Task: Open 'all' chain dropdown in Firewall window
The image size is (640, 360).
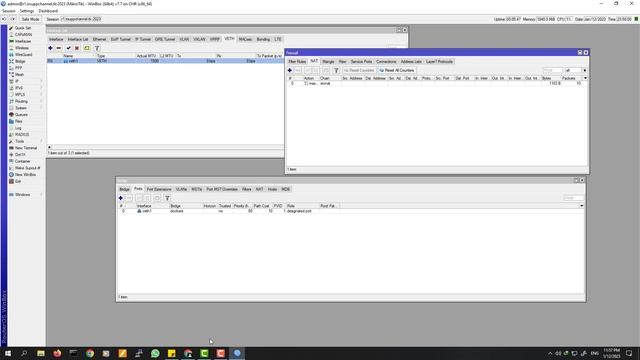Action: 584,70
